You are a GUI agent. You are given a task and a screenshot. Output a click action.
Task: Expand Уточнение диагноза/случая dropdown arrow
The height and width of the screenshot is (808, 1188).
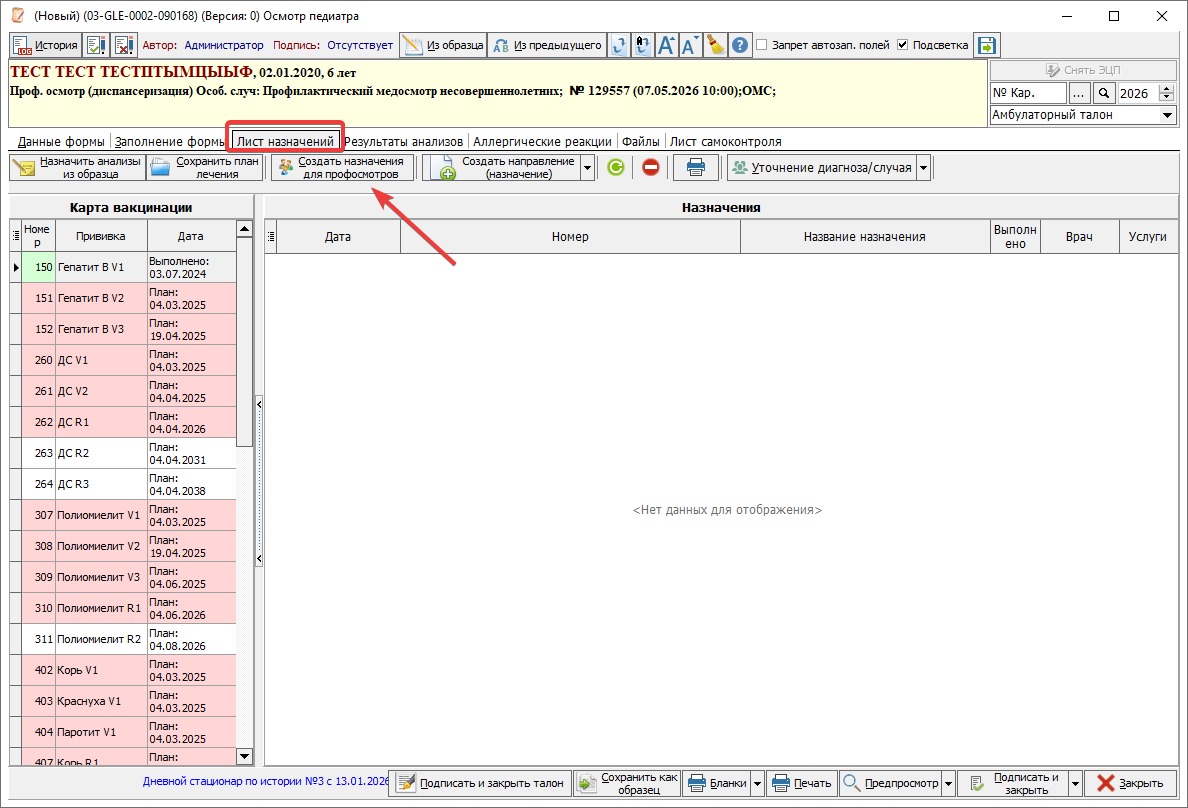[x=924, y=168]
